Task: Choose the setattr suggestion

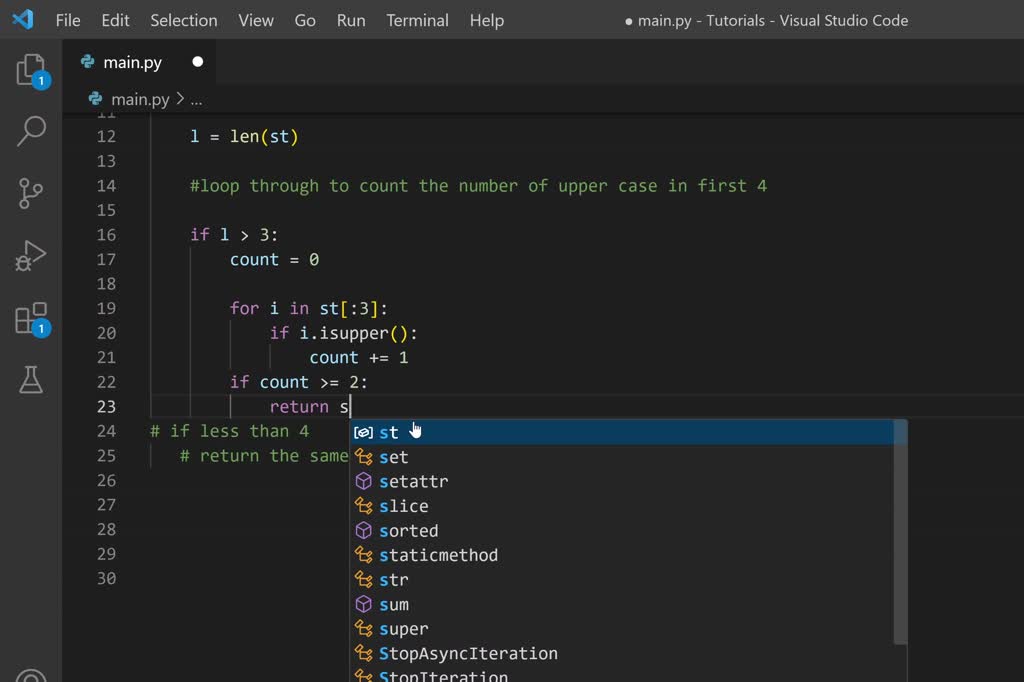Action: 623,481
